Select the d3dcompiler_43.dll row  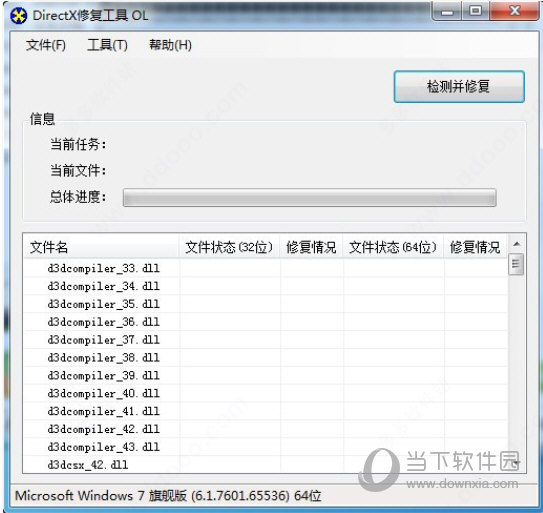click(x=266, y=447)
